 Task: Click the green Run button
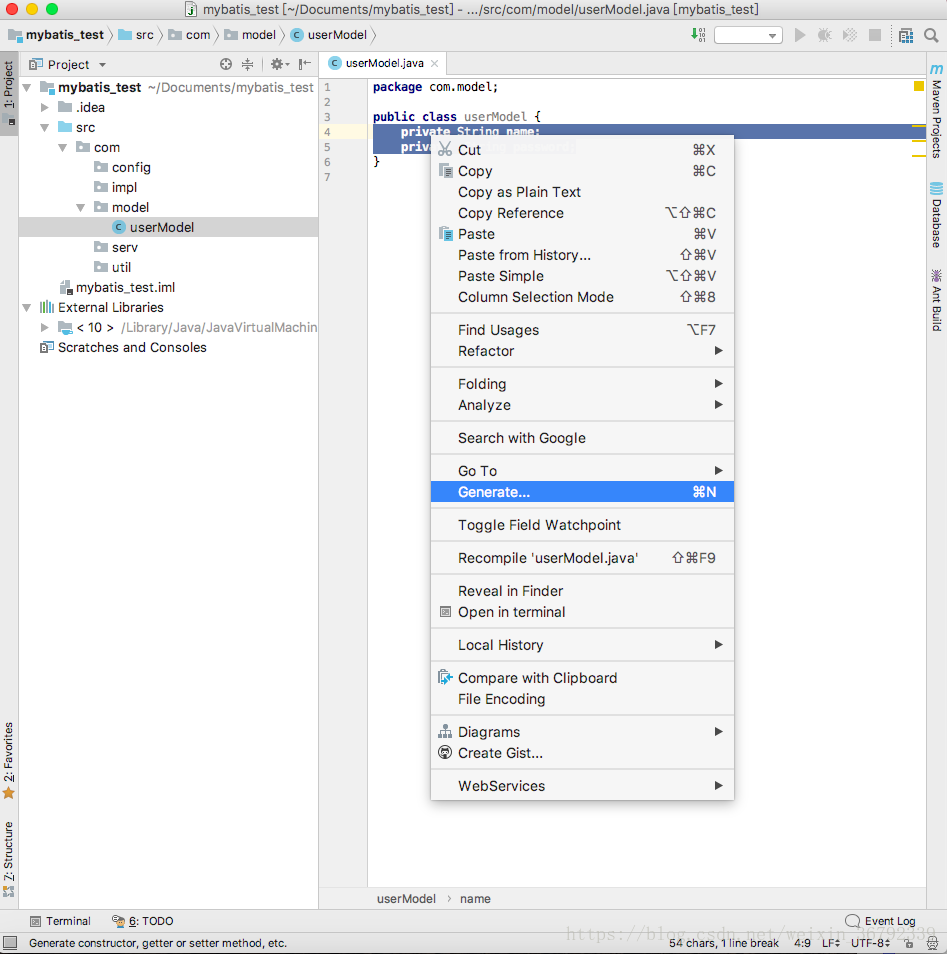click(x=800, y=35)
